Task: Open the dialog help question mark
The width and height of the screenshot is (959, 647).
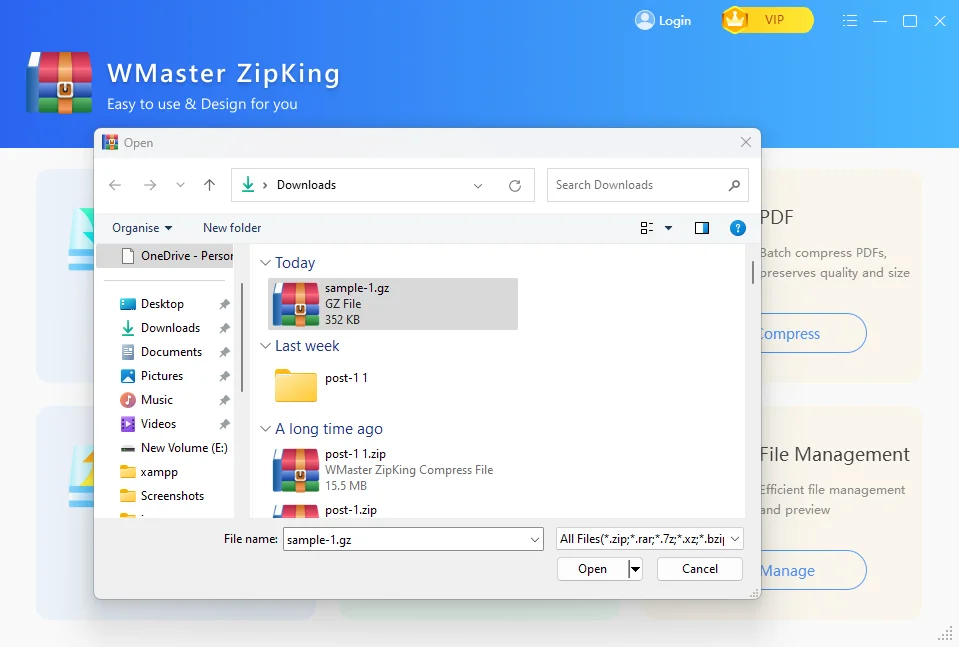Action: [738, 228]
